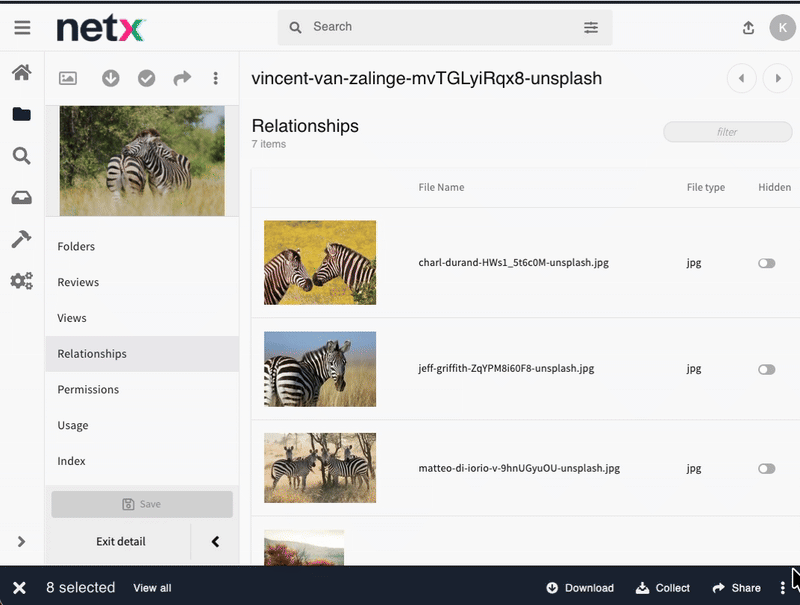Open the charl-durand zebra thumbnail
800x605 pixels.
click(320, 263)
